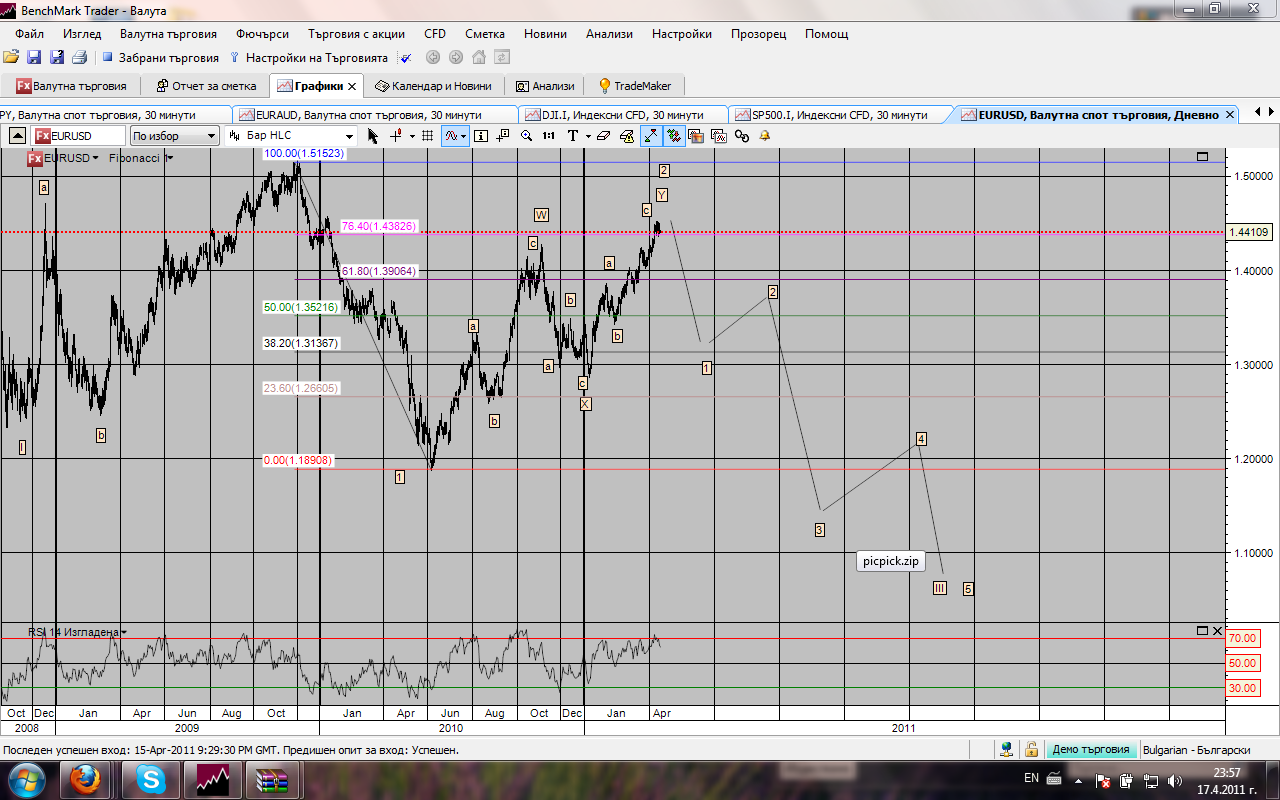This screenshot has height=800, width=1280.
Task: Open the По избор dropdown
Action: pos(175,136)
